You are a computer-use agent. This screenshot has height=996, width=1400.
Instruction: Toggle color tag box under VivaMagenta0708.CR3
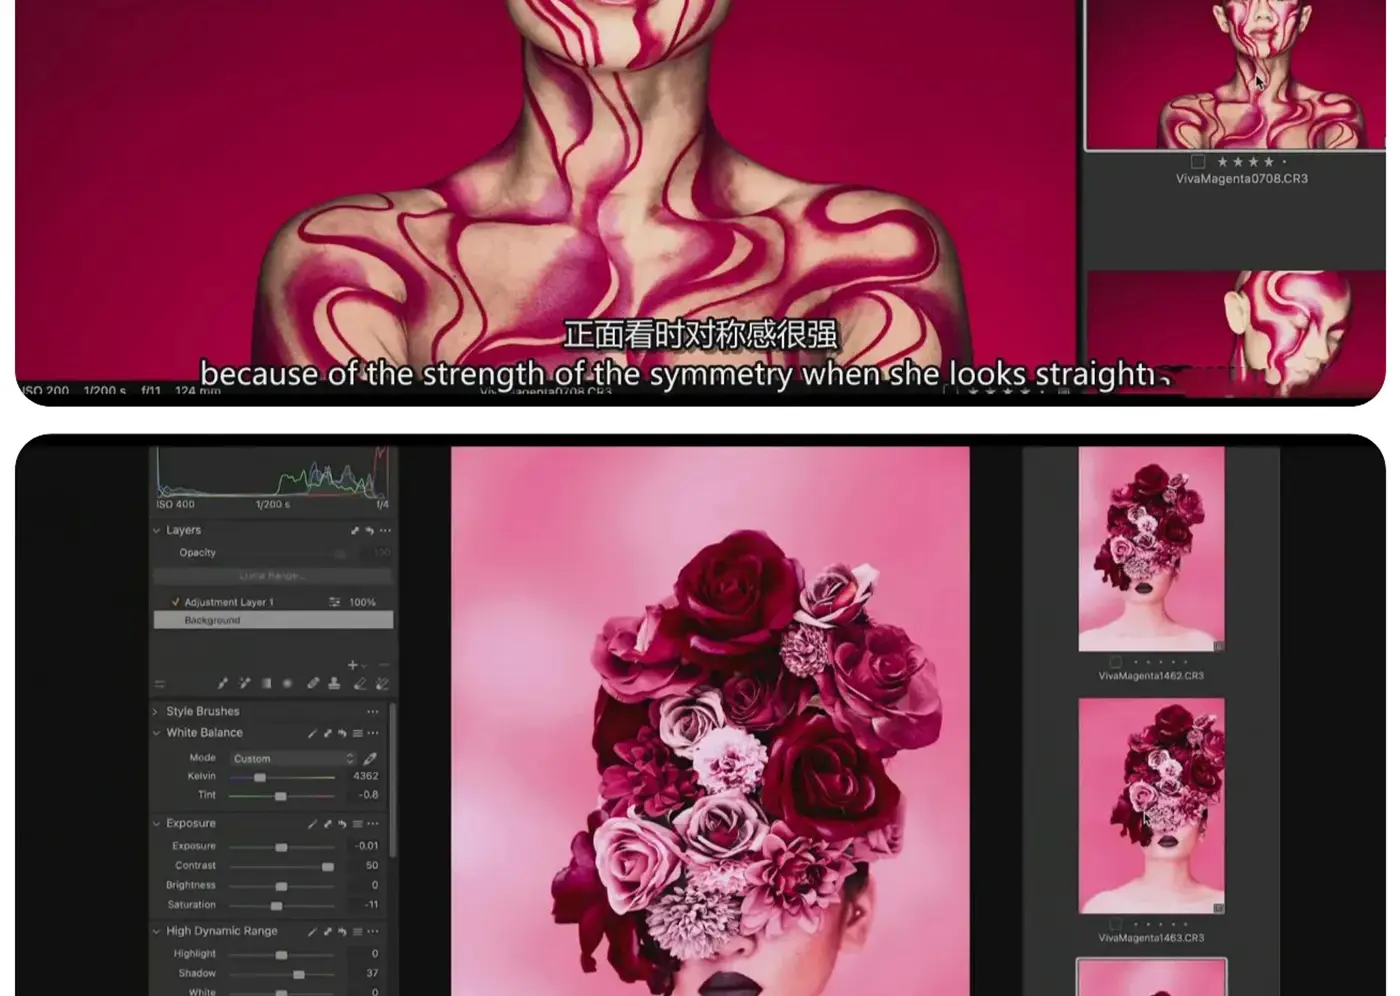click(x=1197, y=161)
